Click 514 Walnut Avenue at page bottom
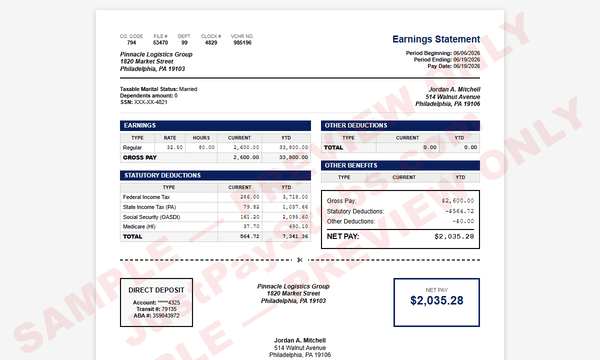The width and height of the screenshot is (600, 360). click(300, 348)
